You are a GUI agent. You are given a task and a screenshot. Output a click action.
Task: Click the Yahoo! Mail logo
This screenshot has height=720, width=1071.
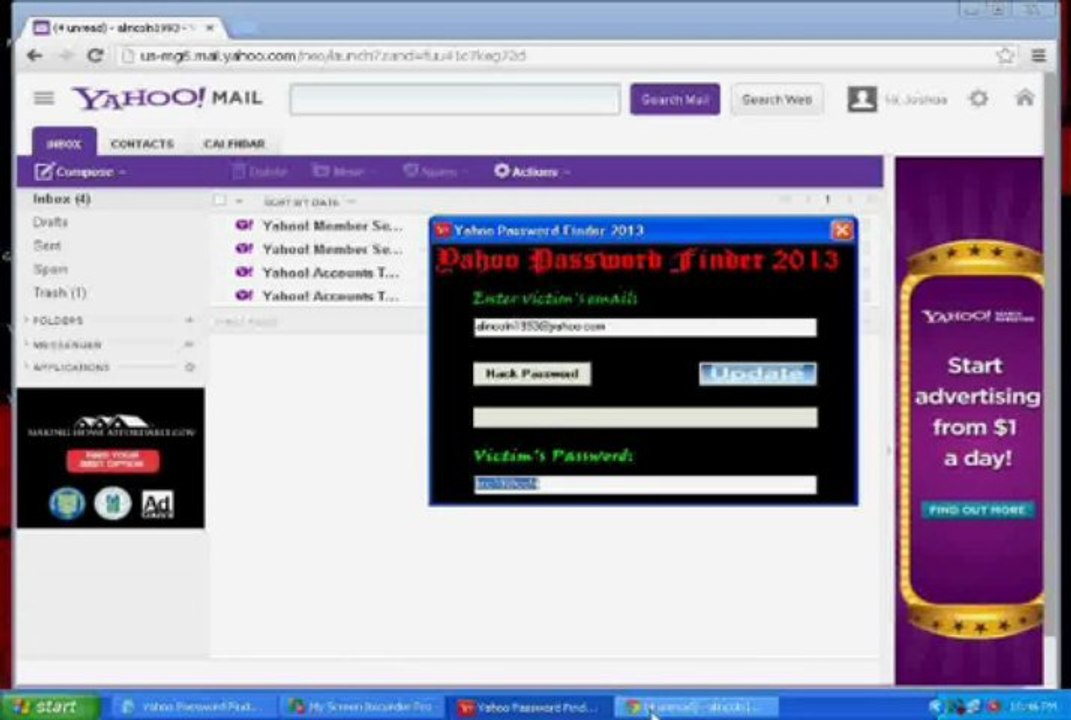click(x=167, y=98)
